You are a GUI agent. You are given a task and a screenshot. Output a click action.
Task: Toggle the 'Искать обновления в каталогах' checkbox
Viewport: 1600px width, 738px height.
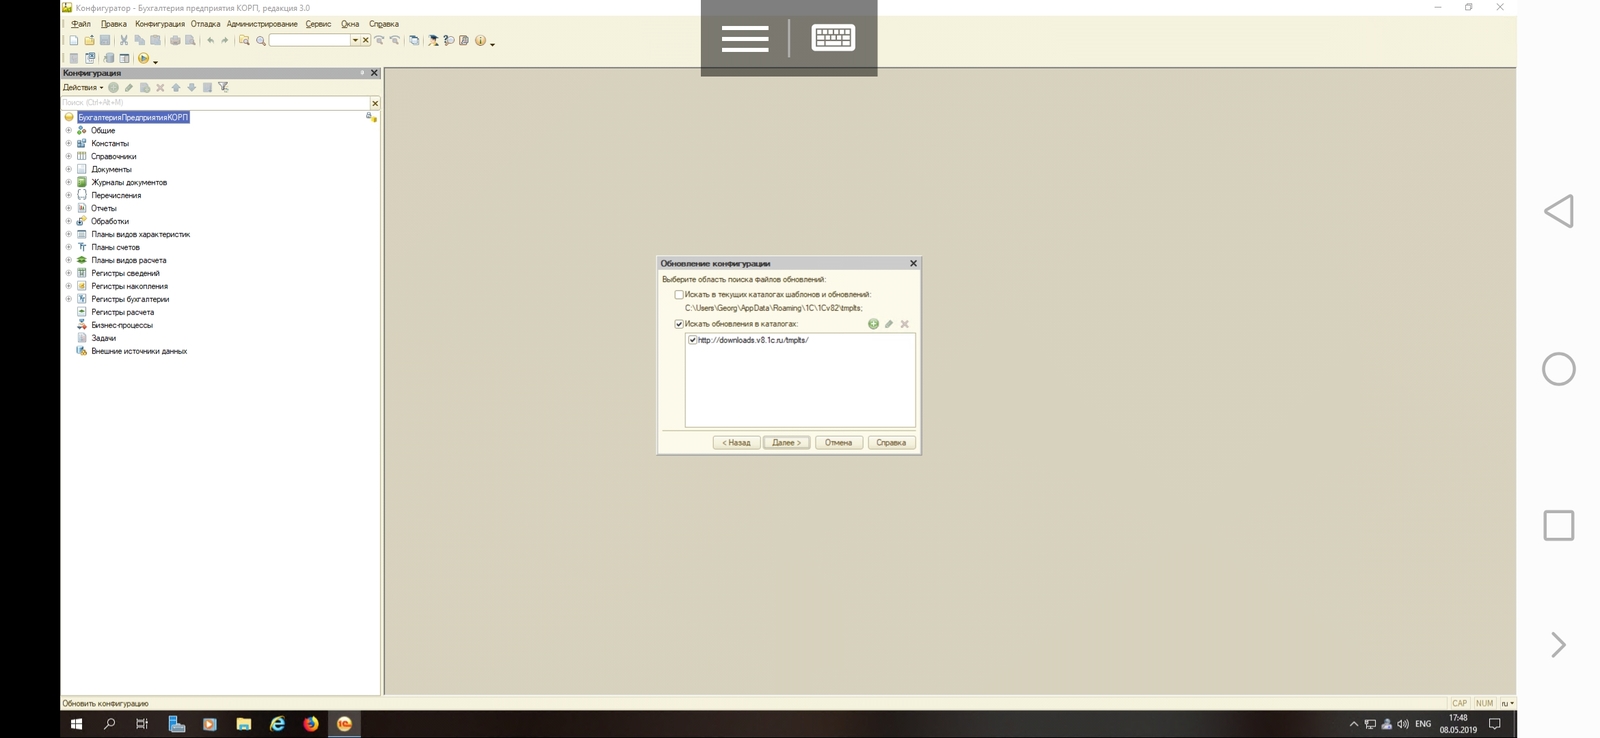pyautogui.click(x=679, y=324)
